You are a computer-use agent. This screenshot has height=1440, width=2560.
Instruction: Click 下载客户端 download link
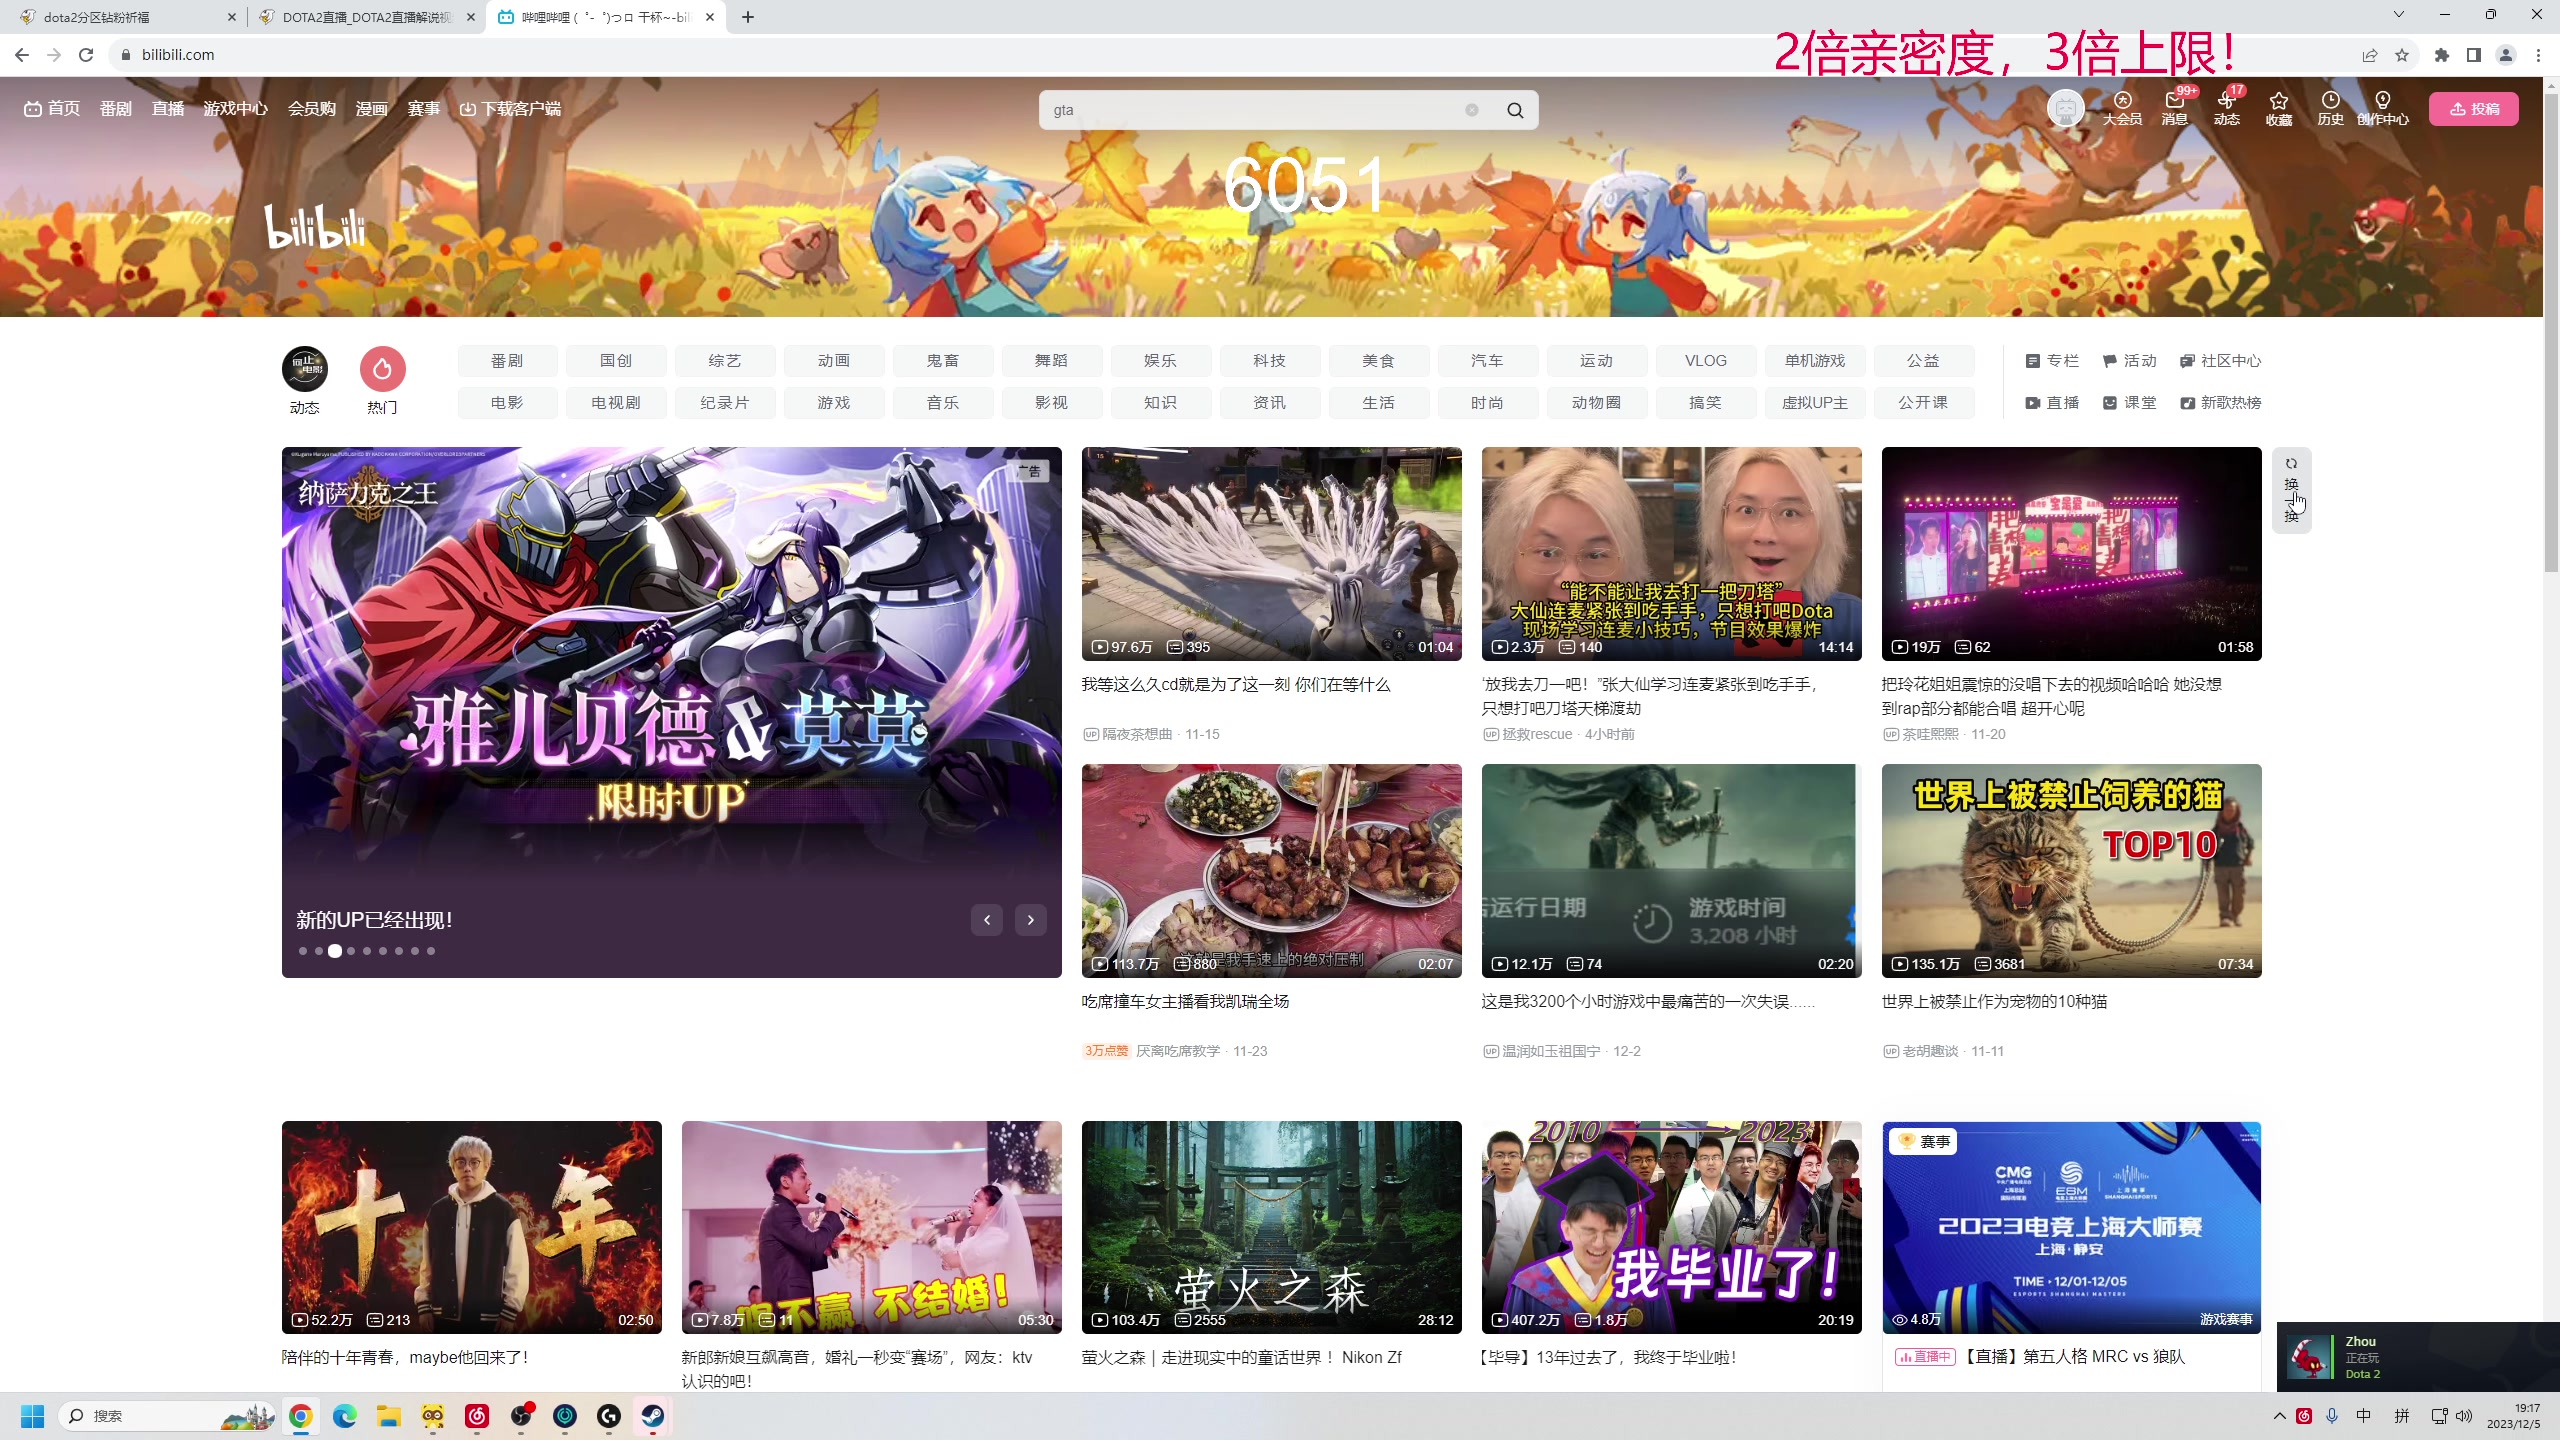511,109
